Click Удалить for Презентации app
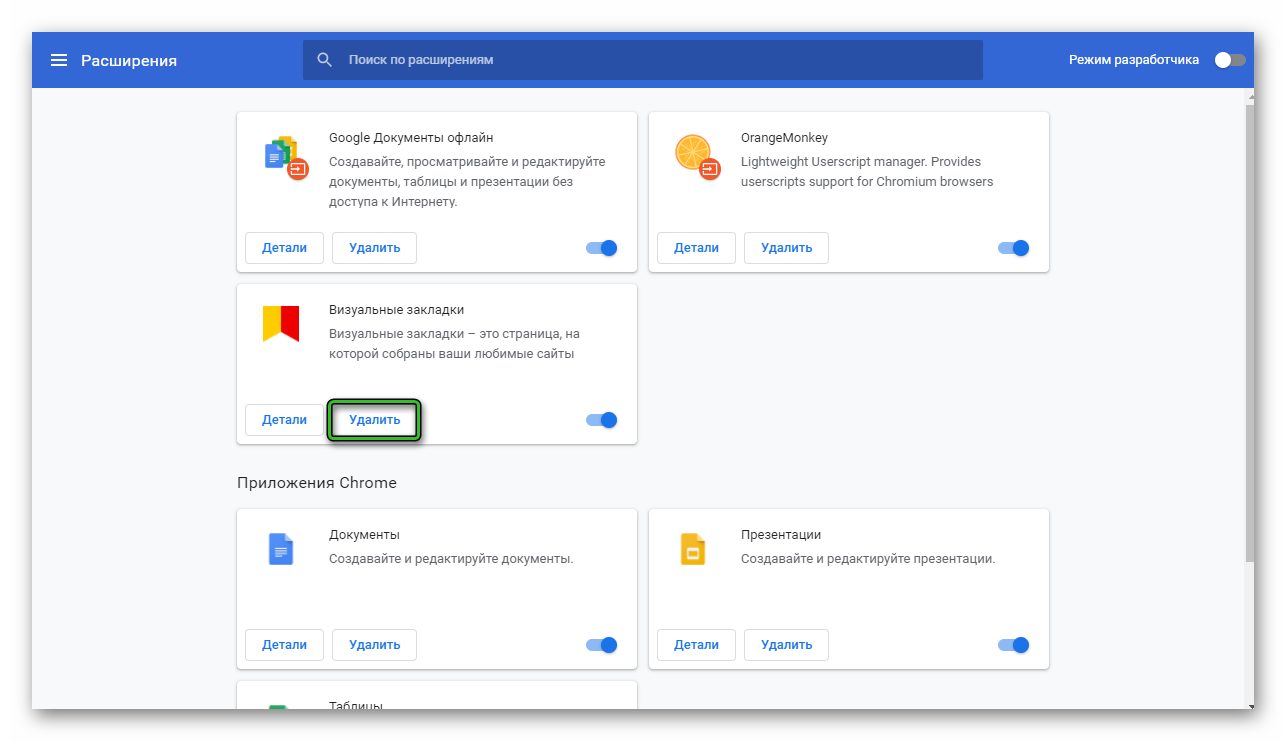1286x741 pixels. point(786,645)
